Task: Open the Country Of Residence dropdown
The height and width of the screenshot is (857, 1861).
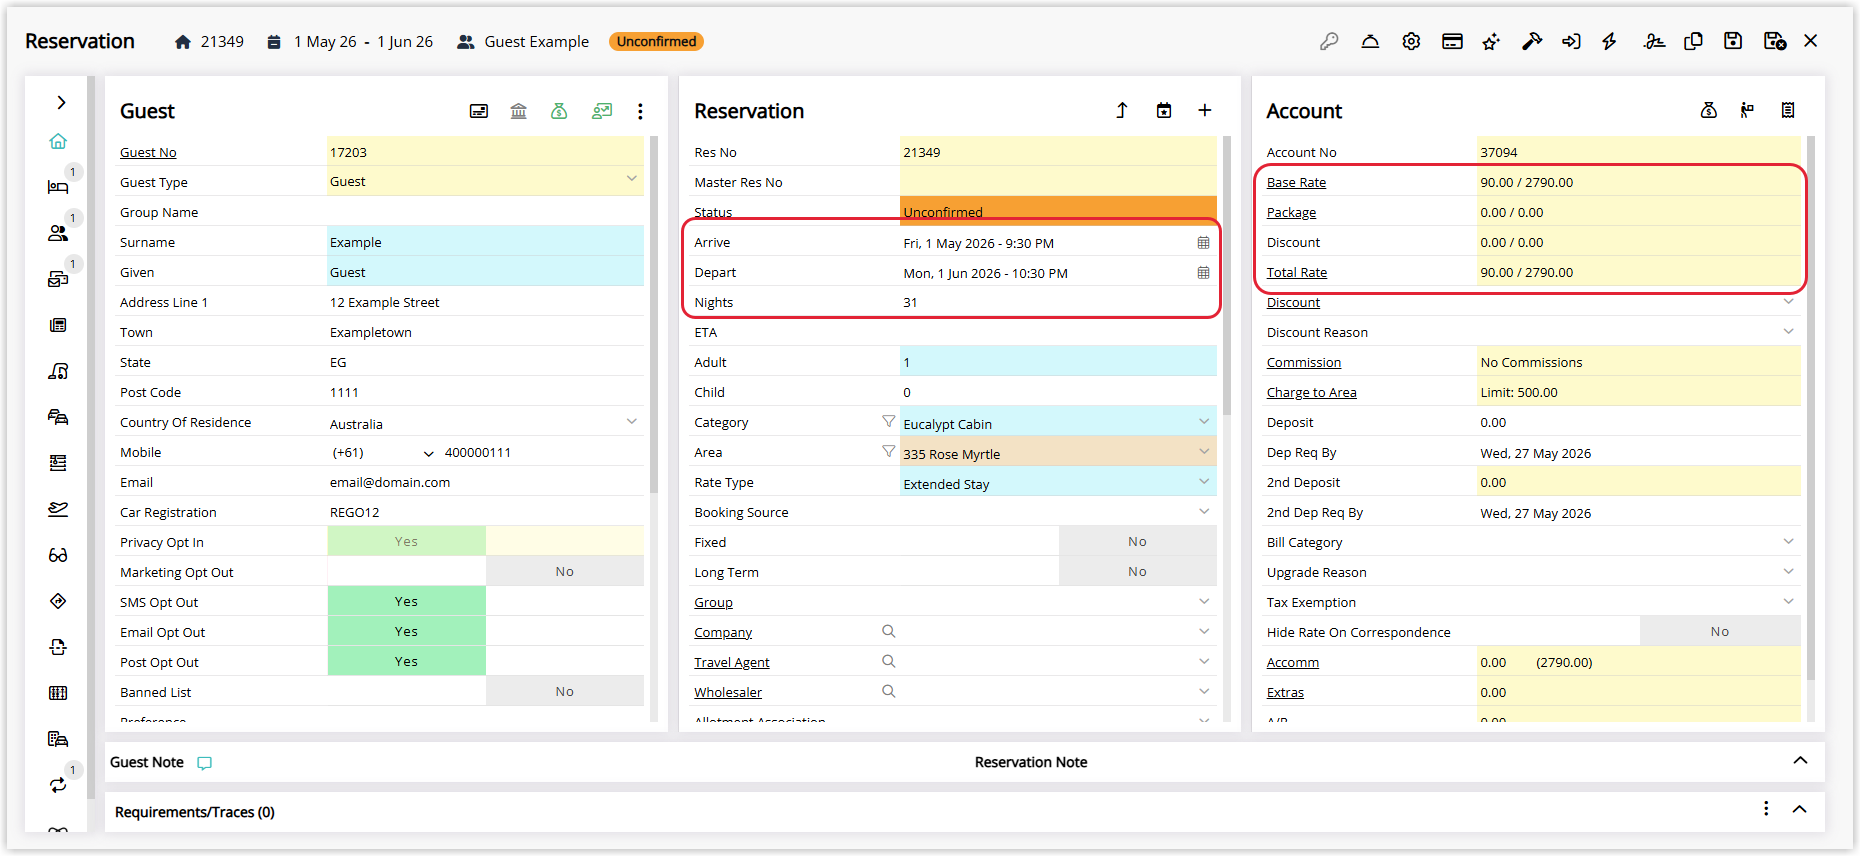Action: [631, 421]
